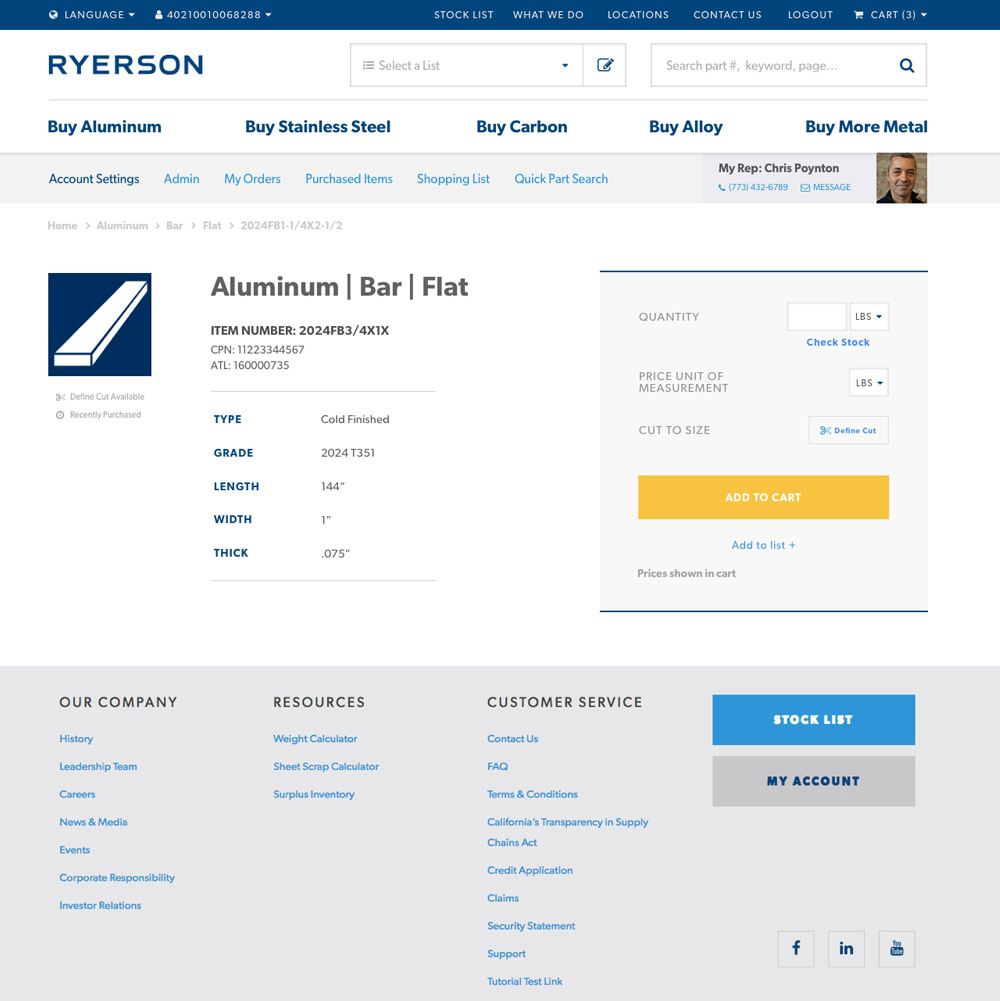Click the Bar breadcrumb
Screen dimensions: 1000x1001
[x=174, y=225]
